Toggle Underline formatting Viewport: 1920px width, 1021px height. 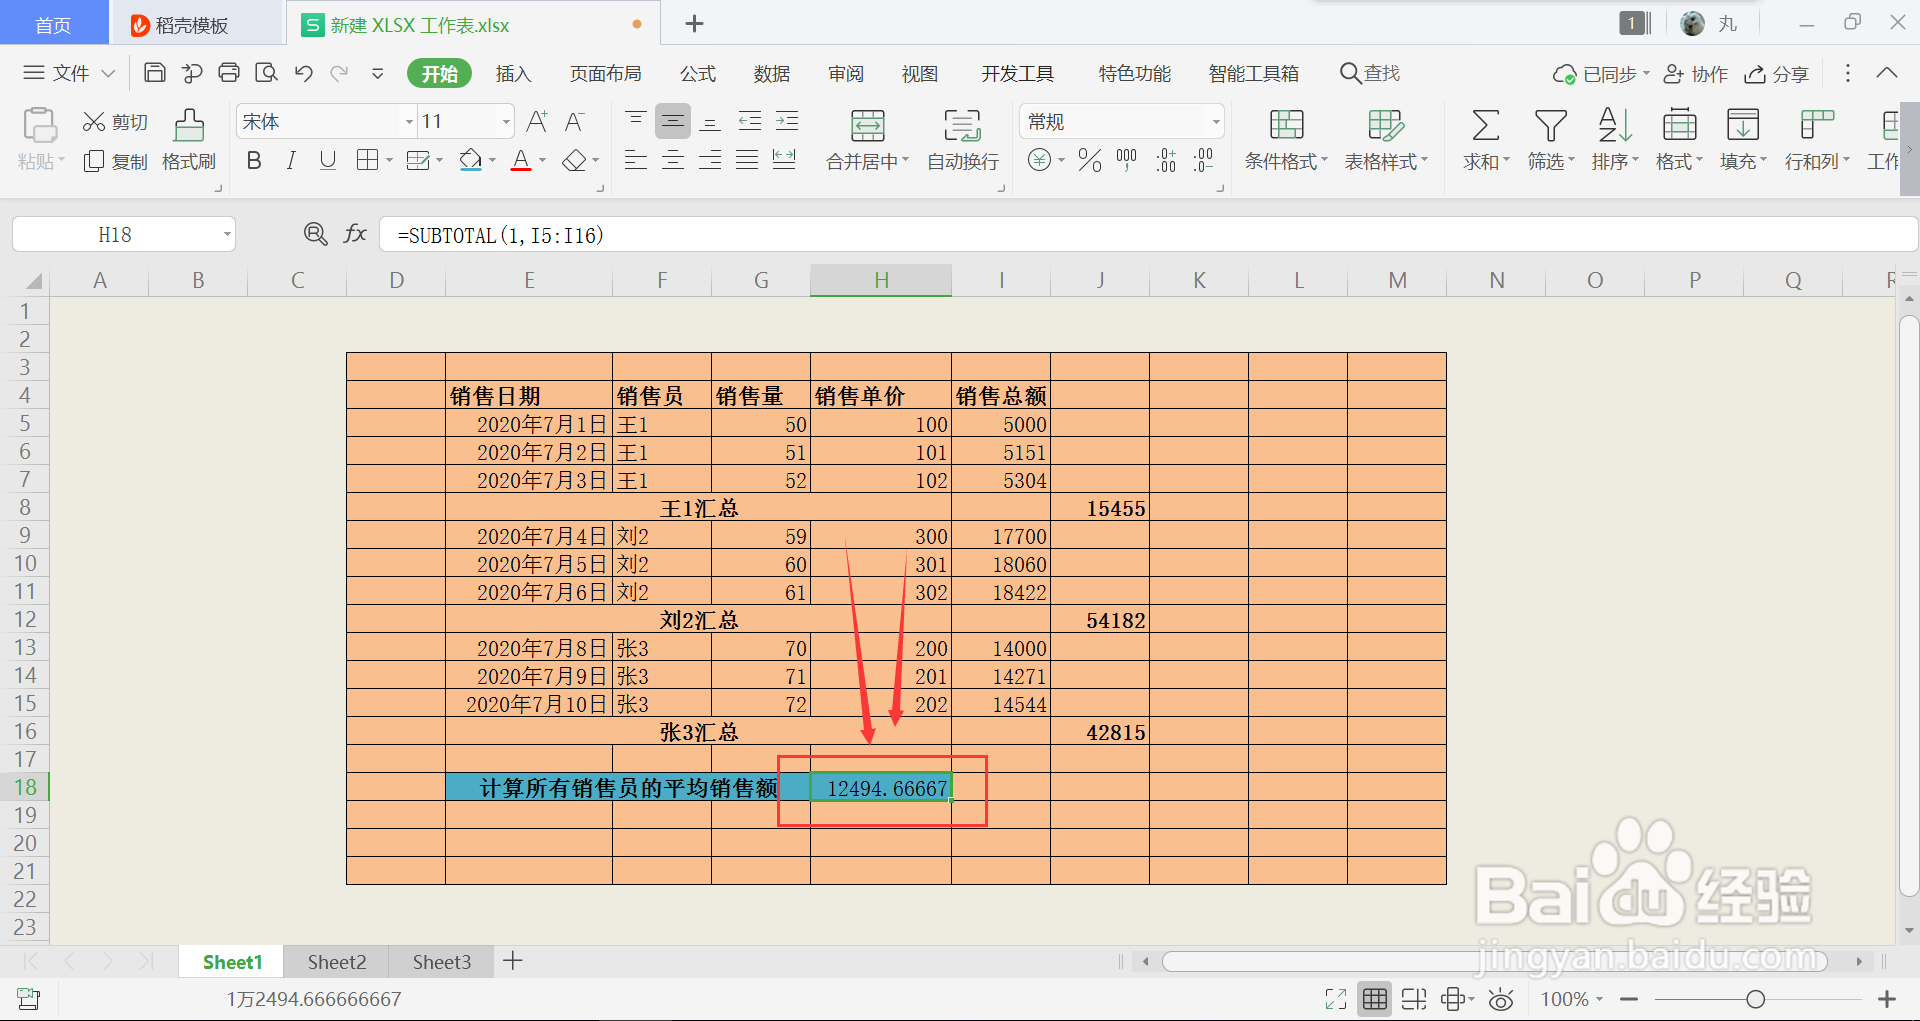[x=328, y=161]
